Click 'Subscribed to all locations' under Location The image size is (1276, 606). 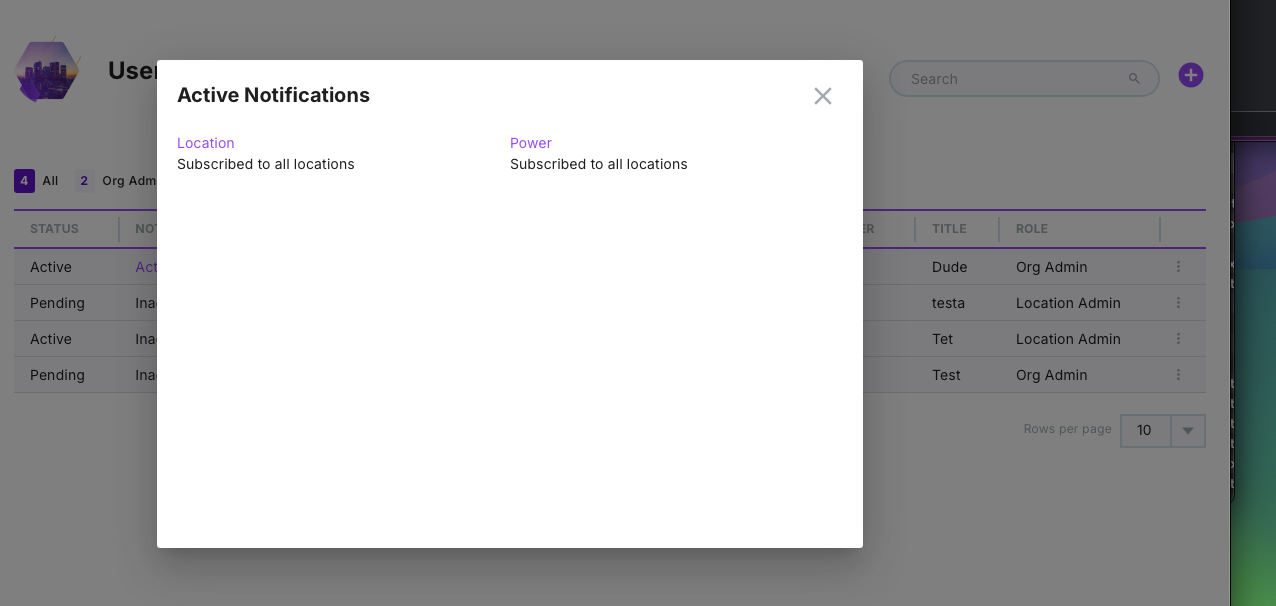tap(266, 164)
